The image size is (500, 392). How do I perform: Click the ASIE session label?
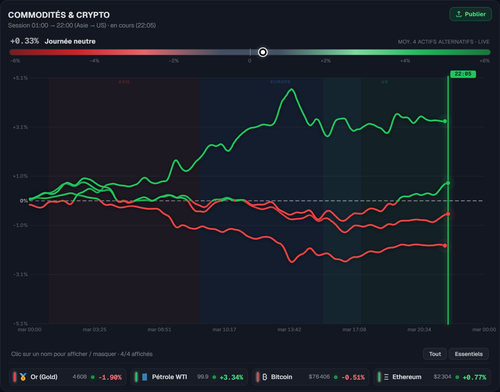tap(124, 82)
